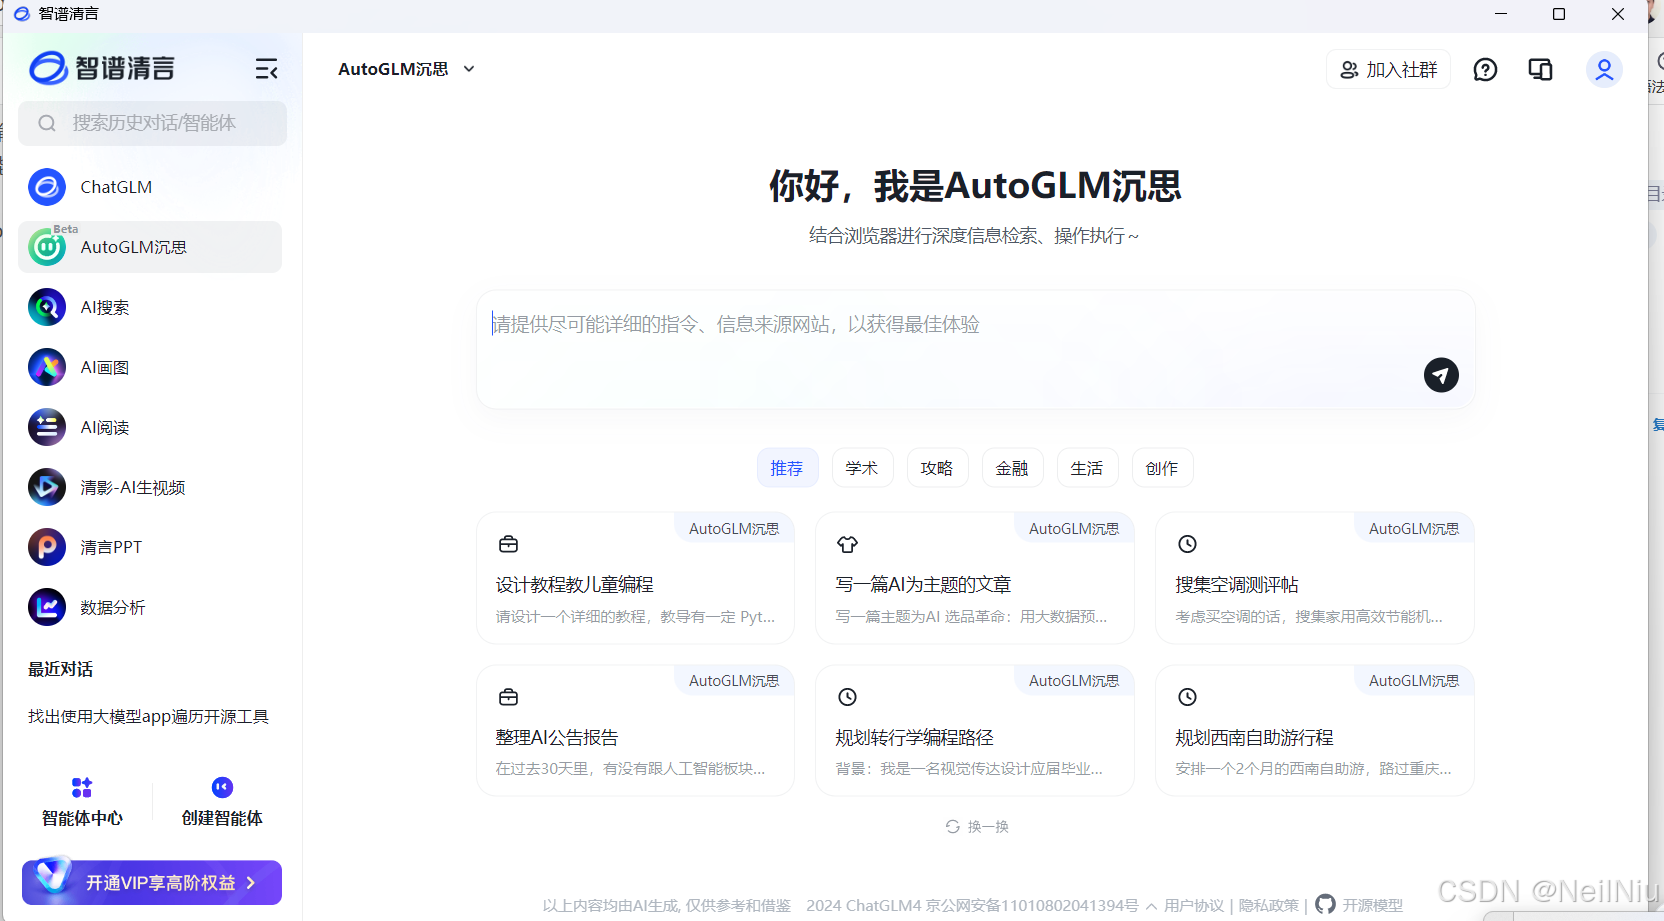The width and height of the screenshot is (1664, 921).
Task: Click 换一换 to refresh suggestions
Action: pos(988,827)
